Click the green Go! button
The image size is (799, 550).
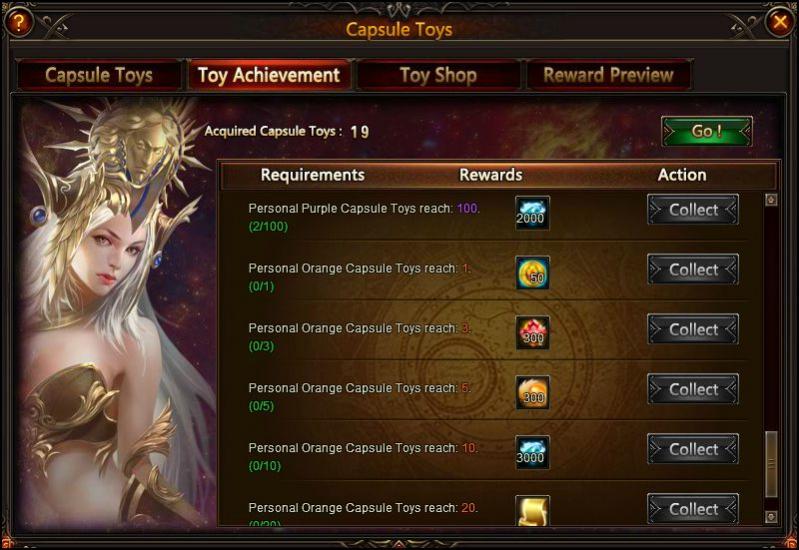click(x=707, y=132)
